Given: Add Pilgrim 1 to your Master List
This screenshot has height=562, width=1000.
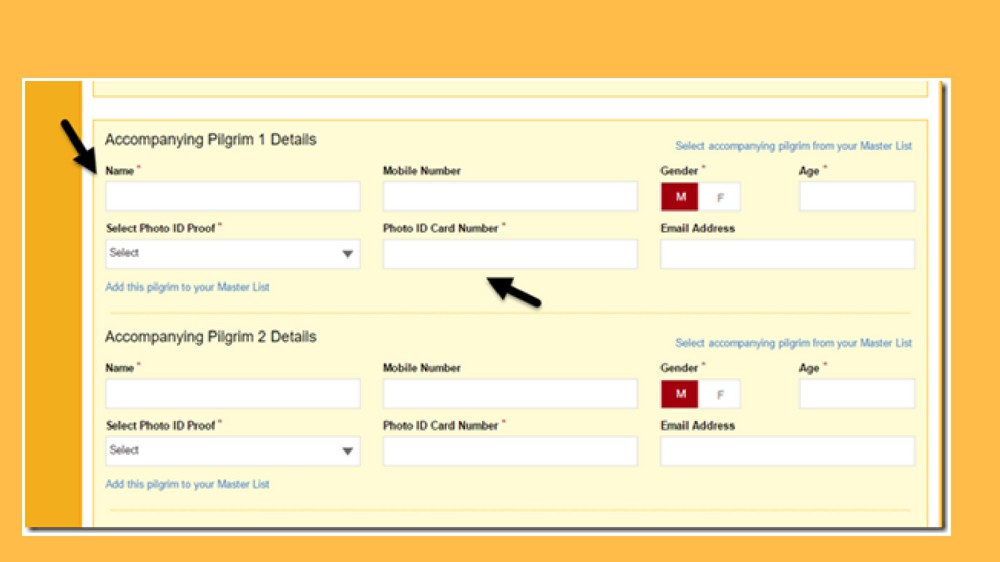Looking at the screenshot, I should point(188,287).
